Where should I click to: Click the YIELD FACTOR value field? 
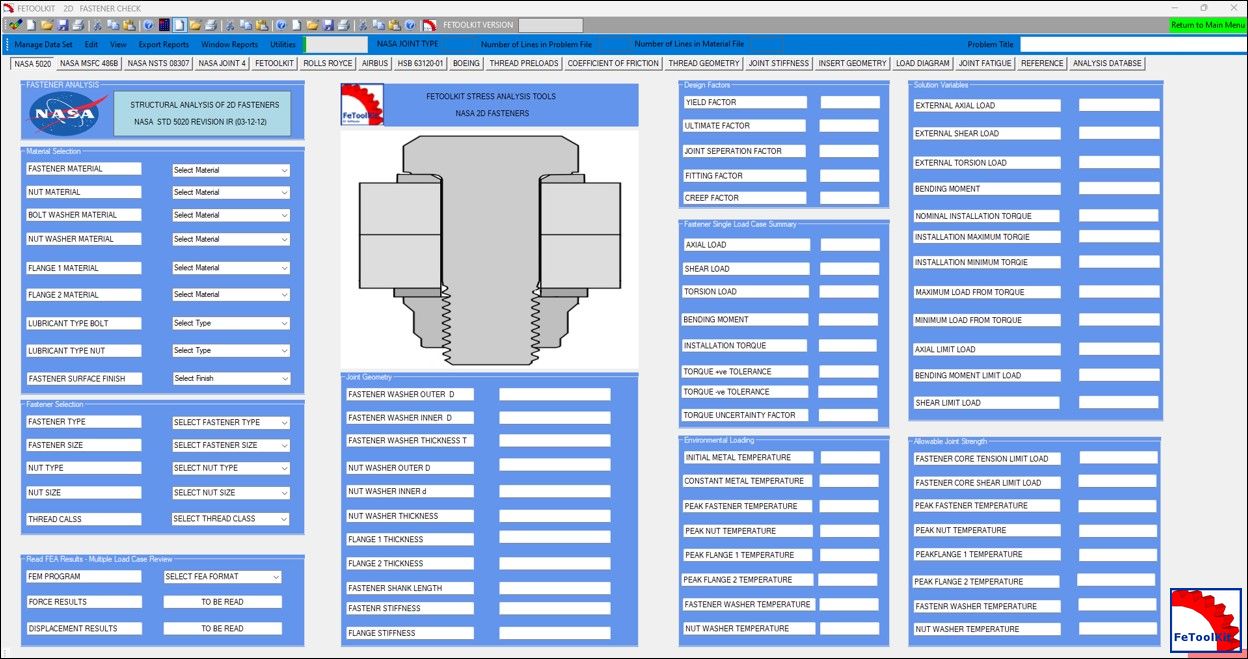[x=850, y=102]
